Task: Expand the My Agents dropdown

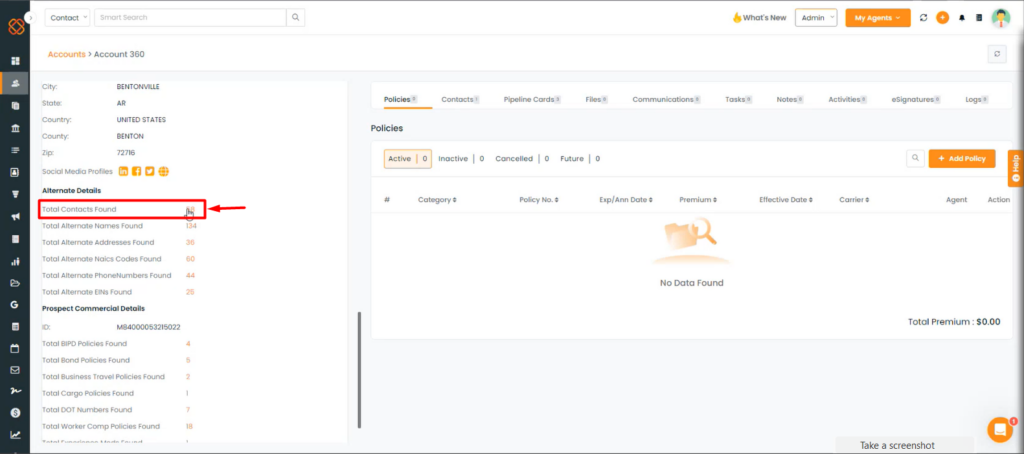Action: pos(878,18)
